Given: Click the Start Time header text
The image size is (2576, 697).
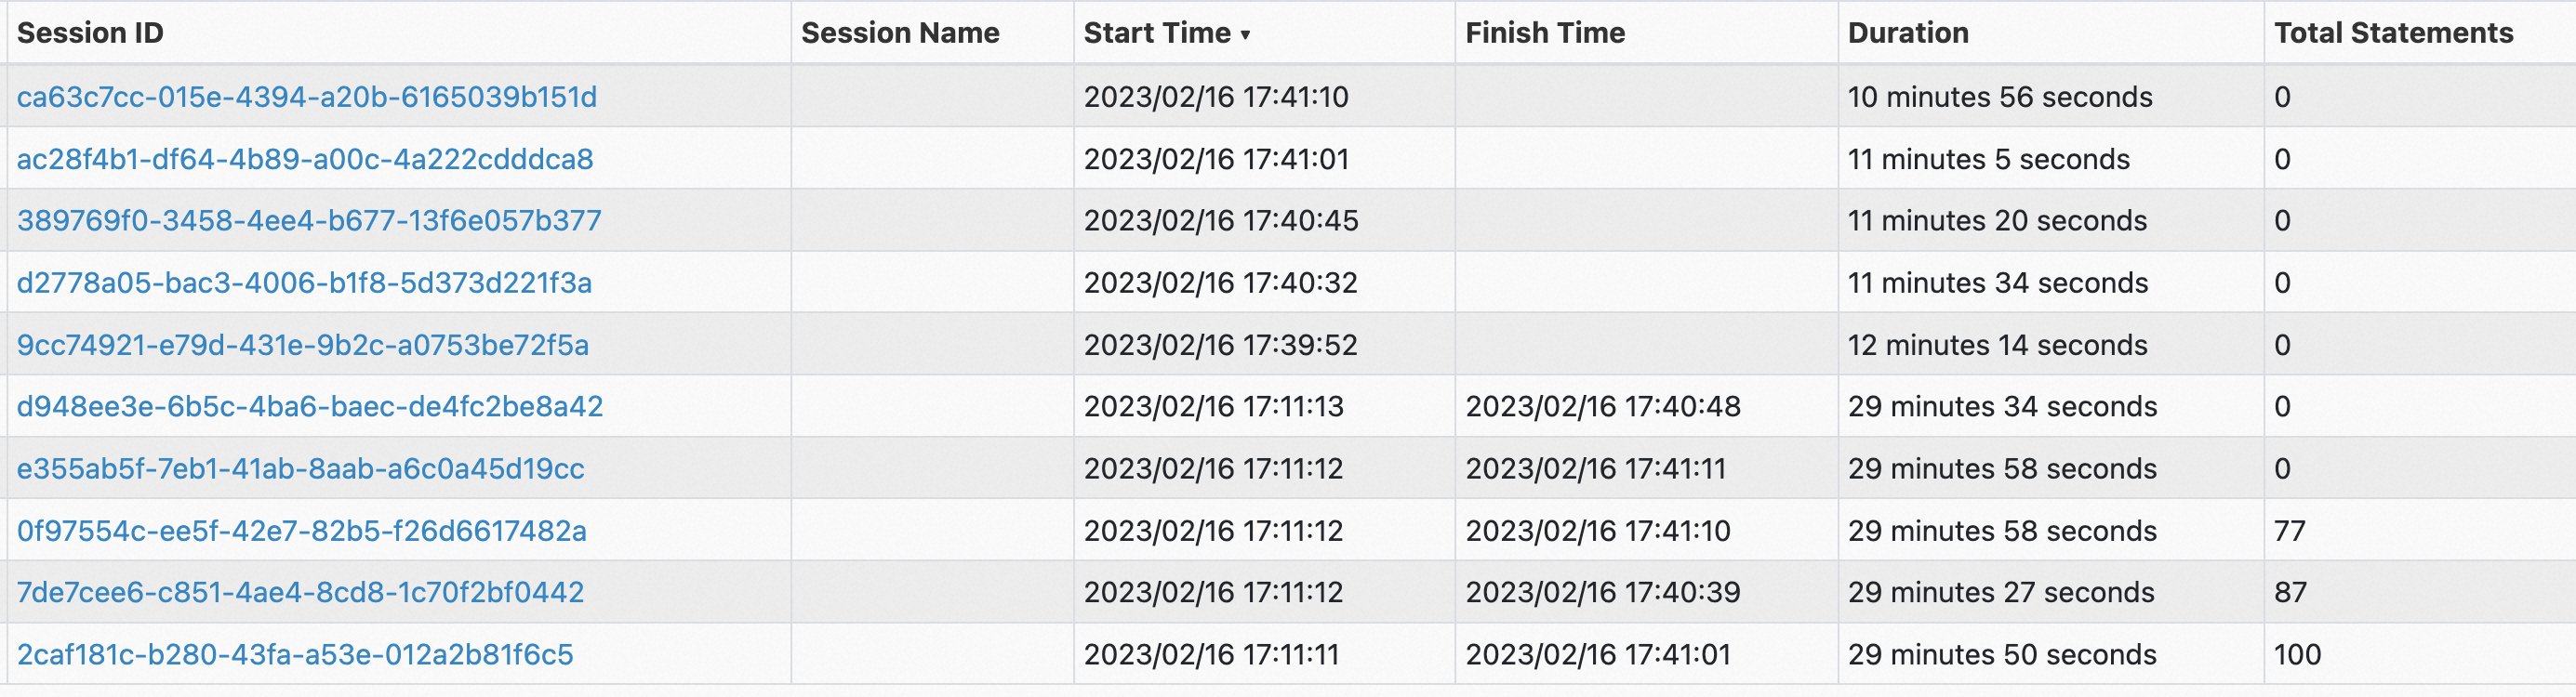Looking at the screenshot, I should [1157, 33].
